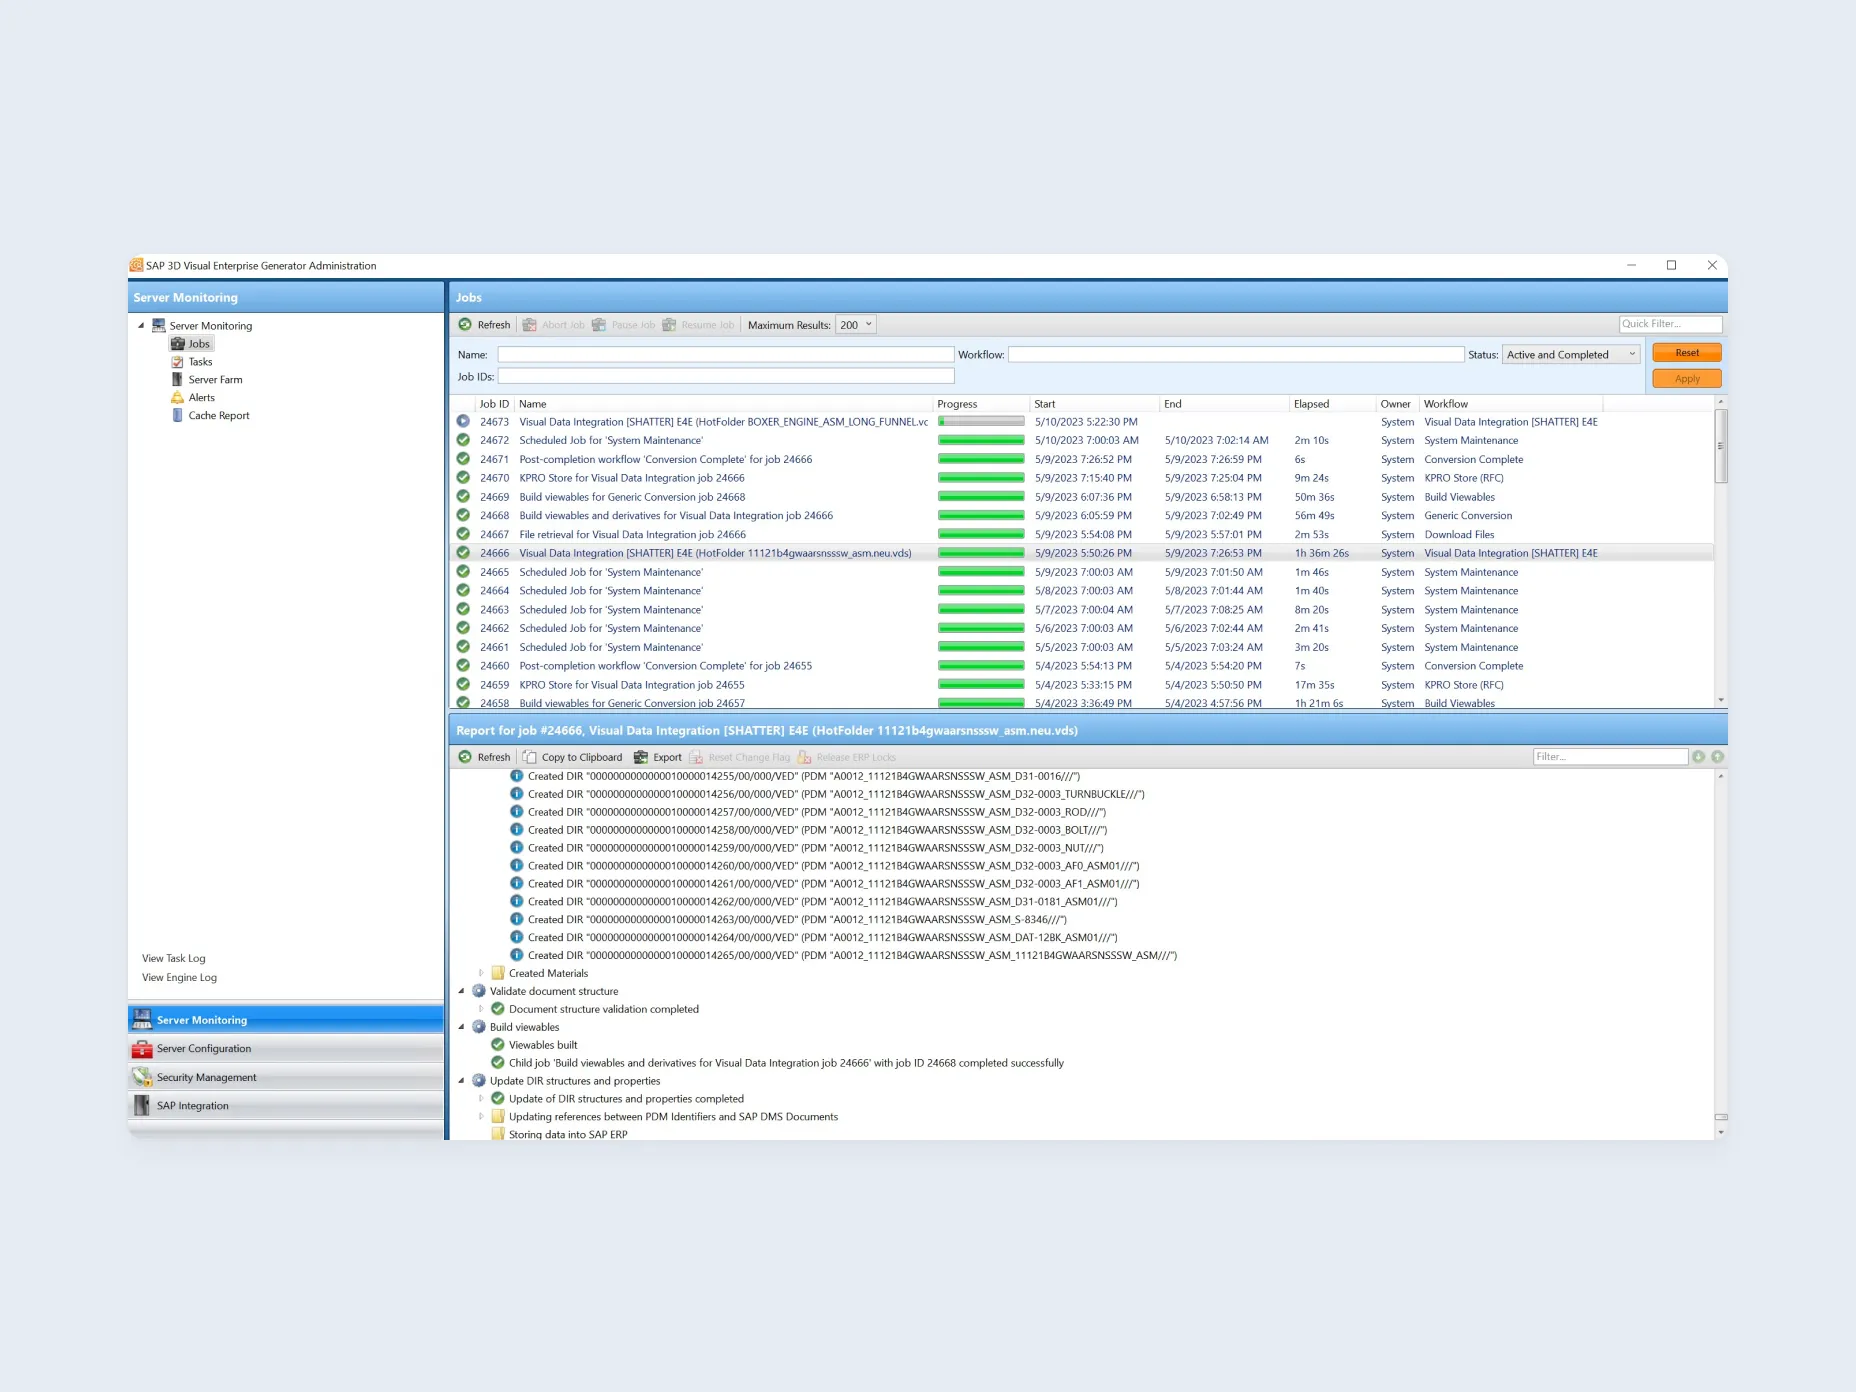
Task: Open the View Task Log link
Action: point(174,959)
